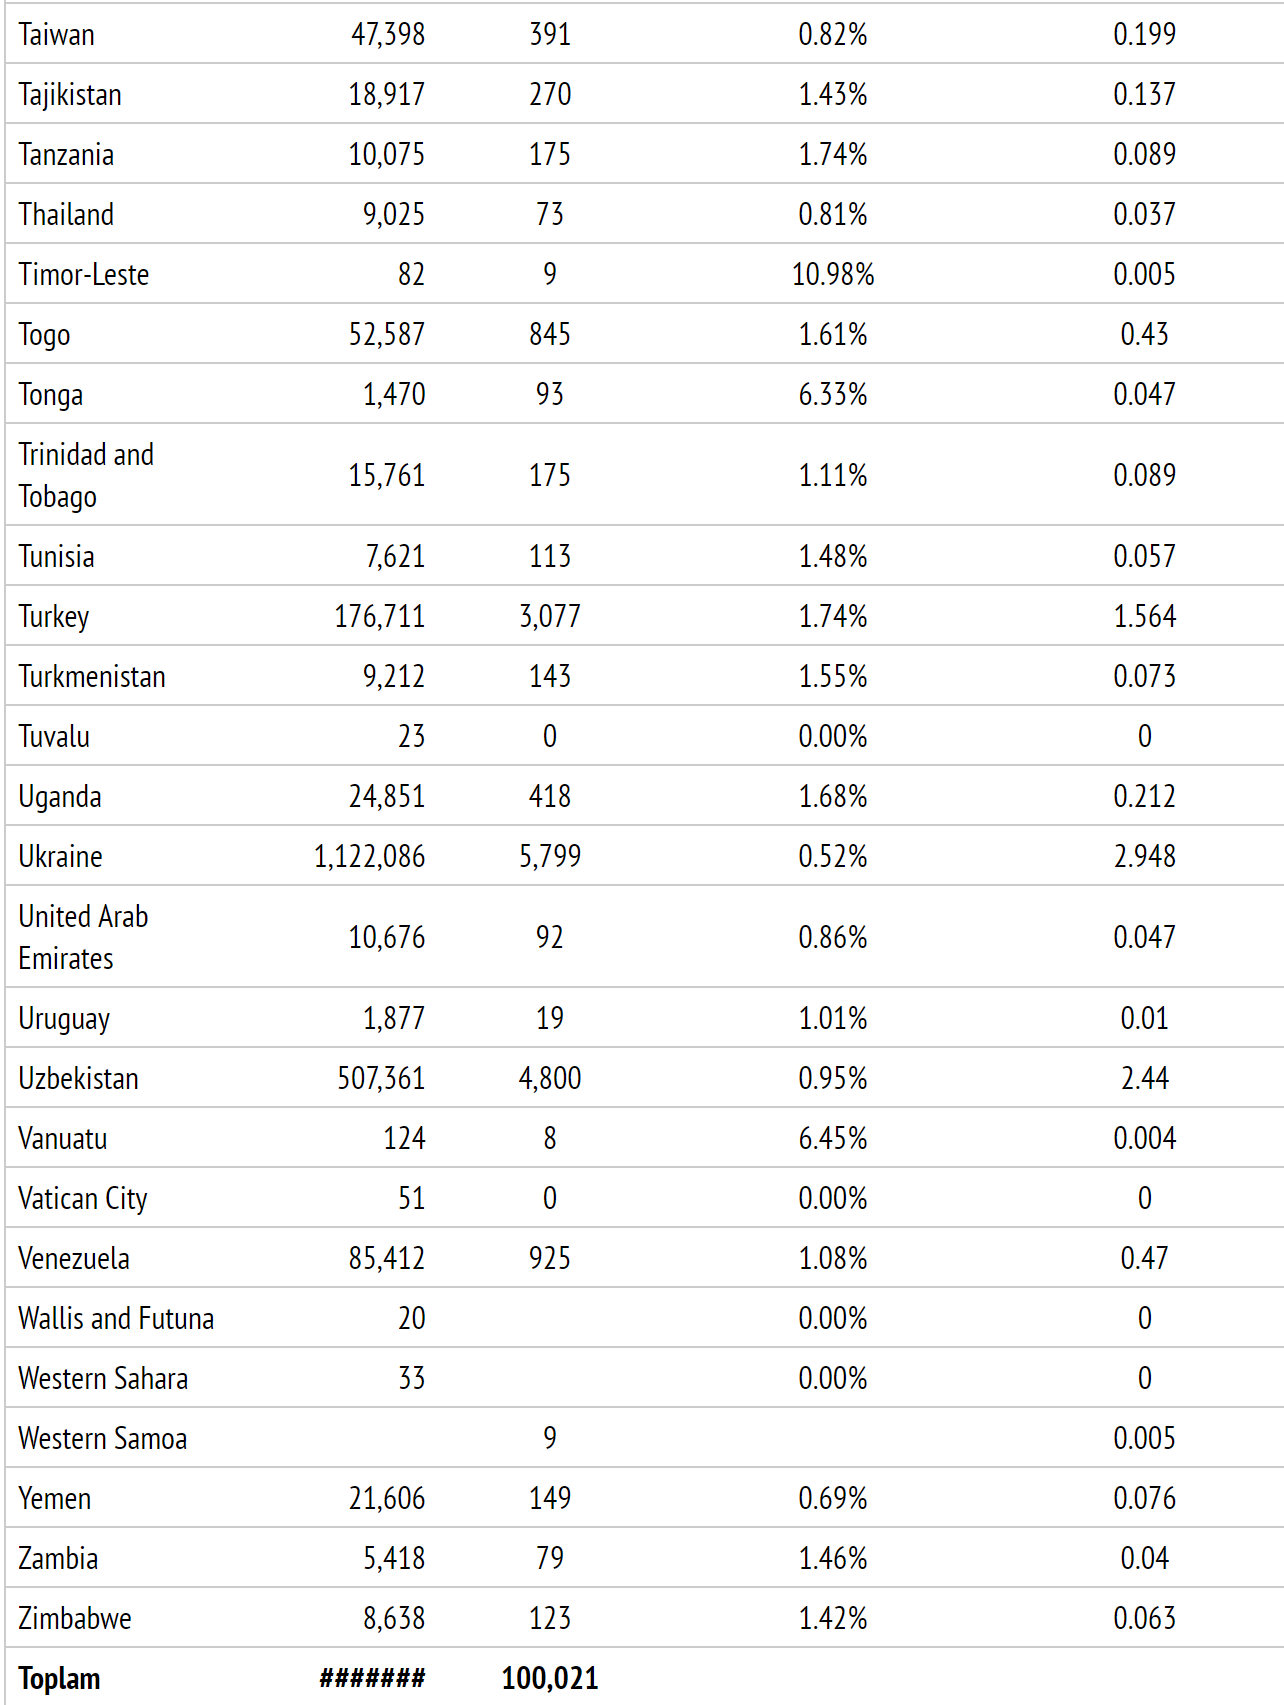Click Uzbekistan's 507,361 value
1284x1705 pixels.
coord(380,1079)
